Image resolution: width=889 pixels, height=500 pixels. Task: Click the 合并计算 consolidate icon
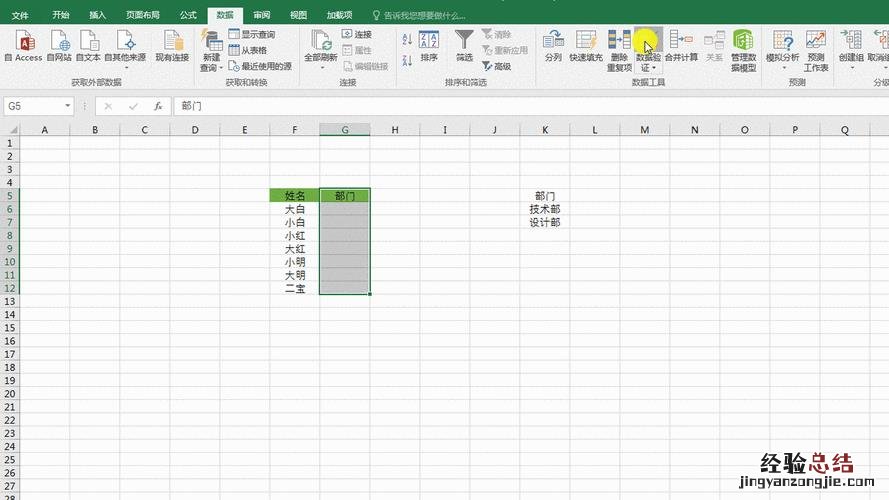point(682,45)
